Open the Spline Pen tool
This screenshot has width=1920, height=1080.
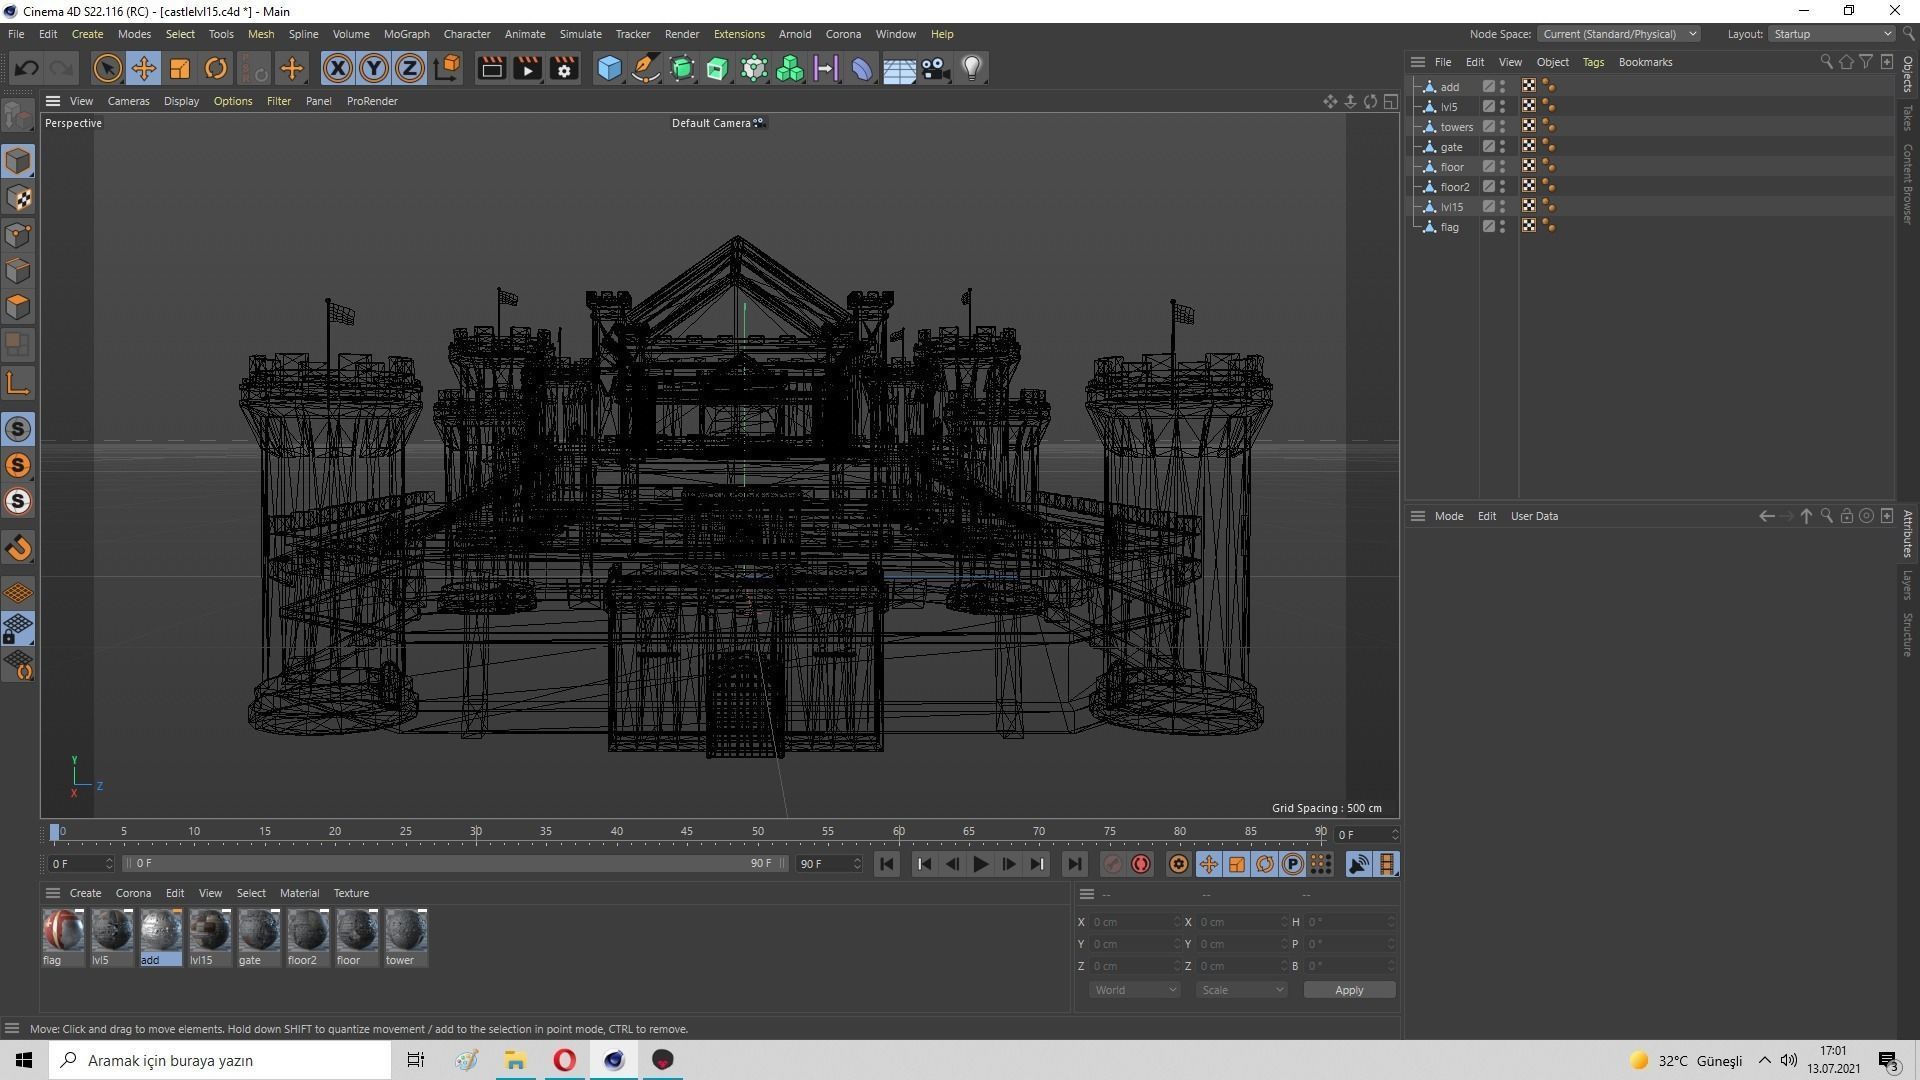tap(646, 68)
